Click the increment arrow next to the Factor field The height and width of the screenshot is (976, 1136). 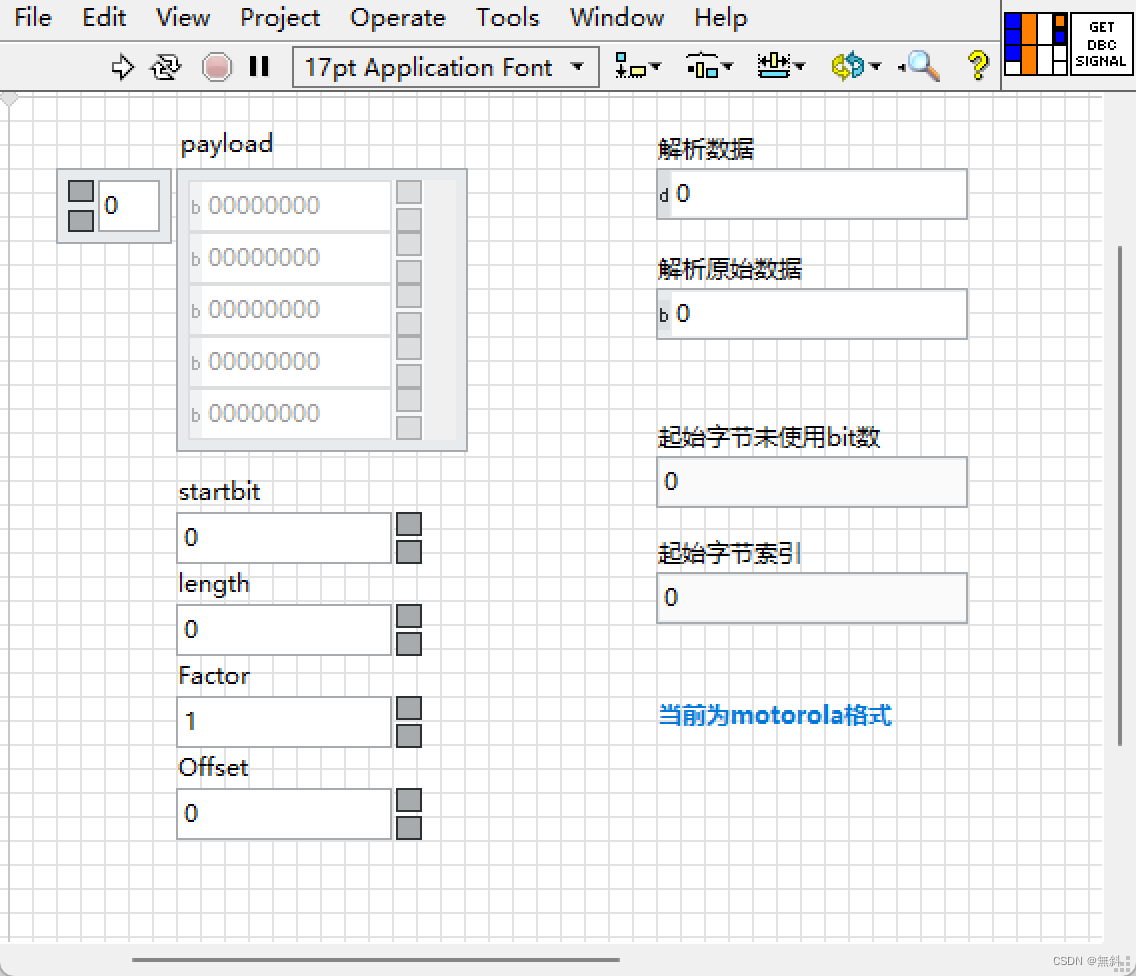(409, 706)
